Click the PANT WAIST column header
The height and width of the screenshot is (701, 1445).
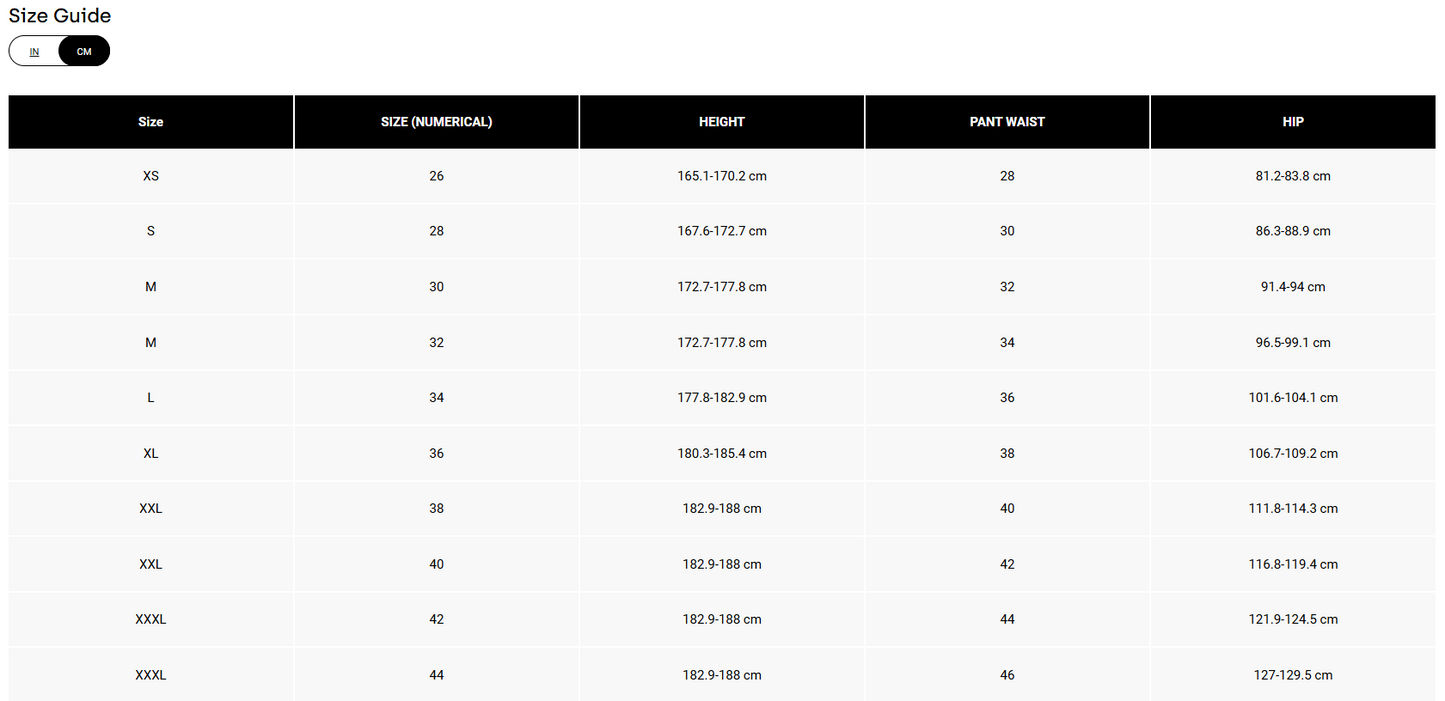[1007, 122]
